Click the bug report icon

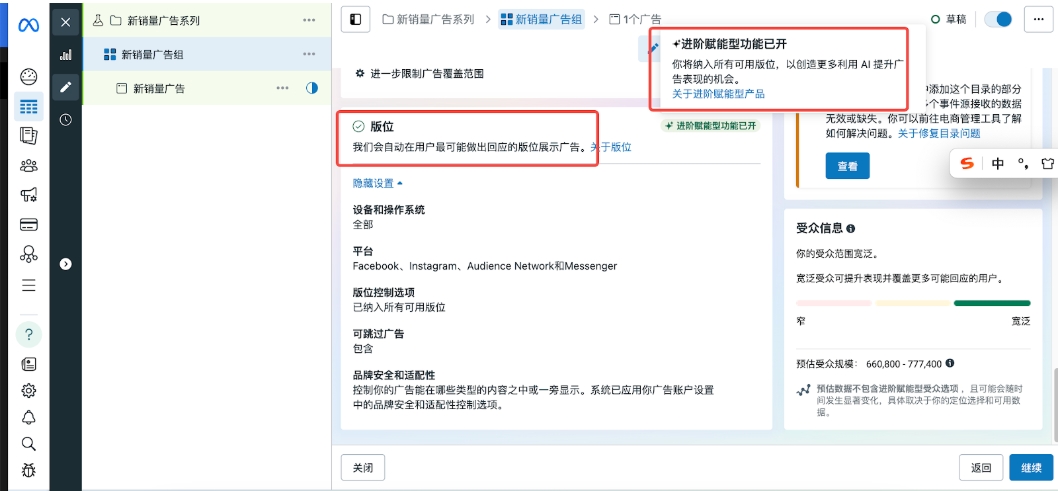[x=28, y=470]
